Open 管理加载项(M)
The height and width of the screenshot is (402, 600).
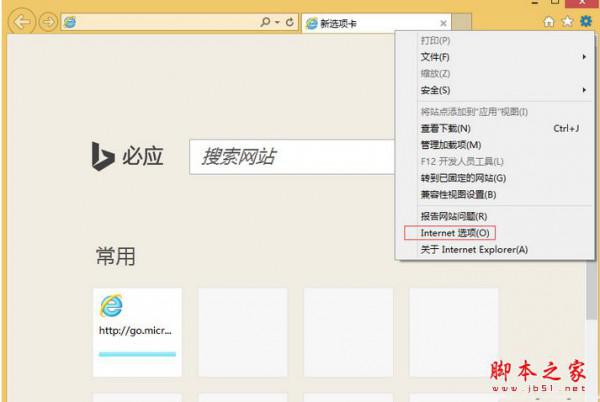[495, 145]
